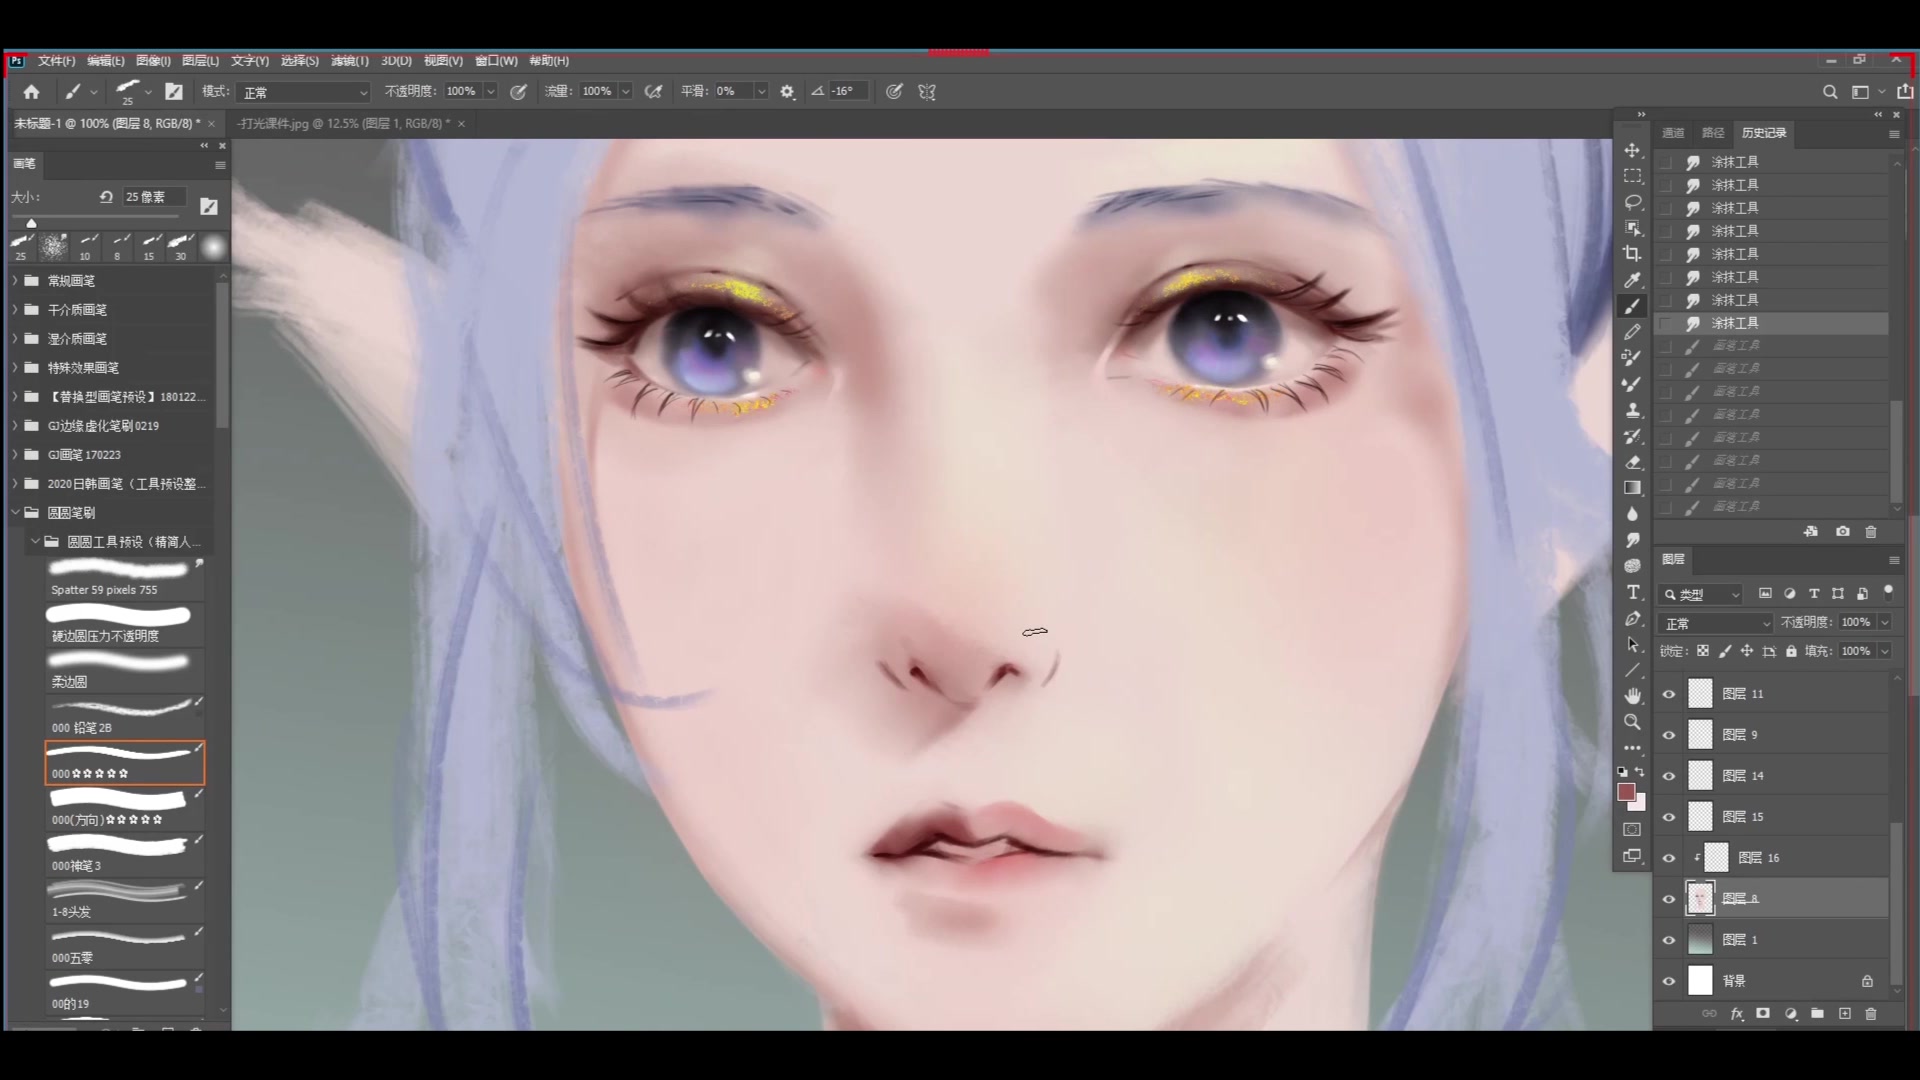The image size is (1920, 1080).
Task: Switch to 打光课件.jpg document tab
Action: click(x=343, y=124)
